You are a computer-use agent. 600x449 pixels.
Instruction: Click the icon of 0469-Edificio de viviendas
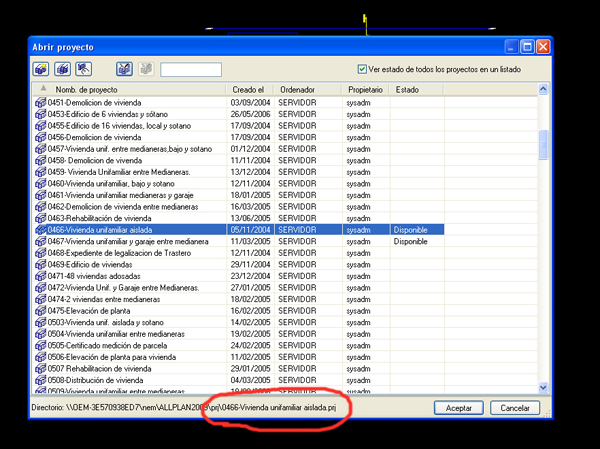click(x=41, y=265)
